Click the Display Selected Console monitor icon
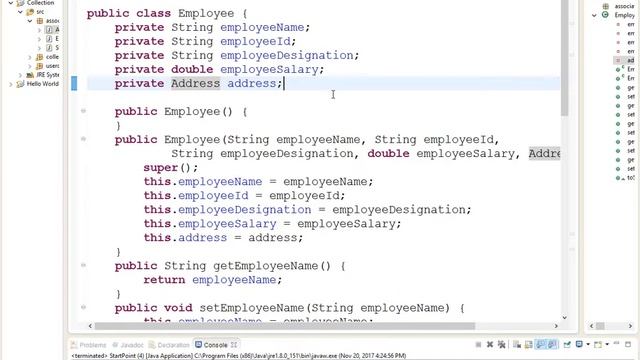The height and width of the screenshot is (360, 640). tap(579, 344)
